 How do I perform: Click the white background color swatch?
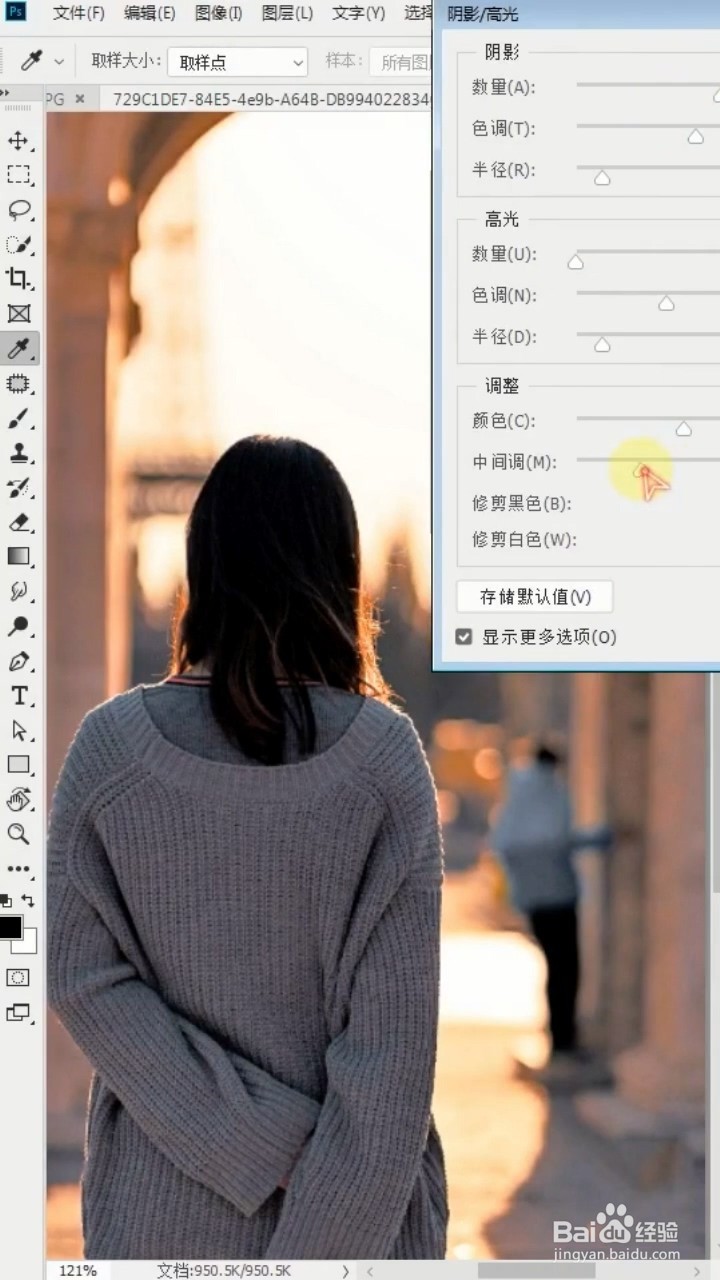[x=30, y=942]
